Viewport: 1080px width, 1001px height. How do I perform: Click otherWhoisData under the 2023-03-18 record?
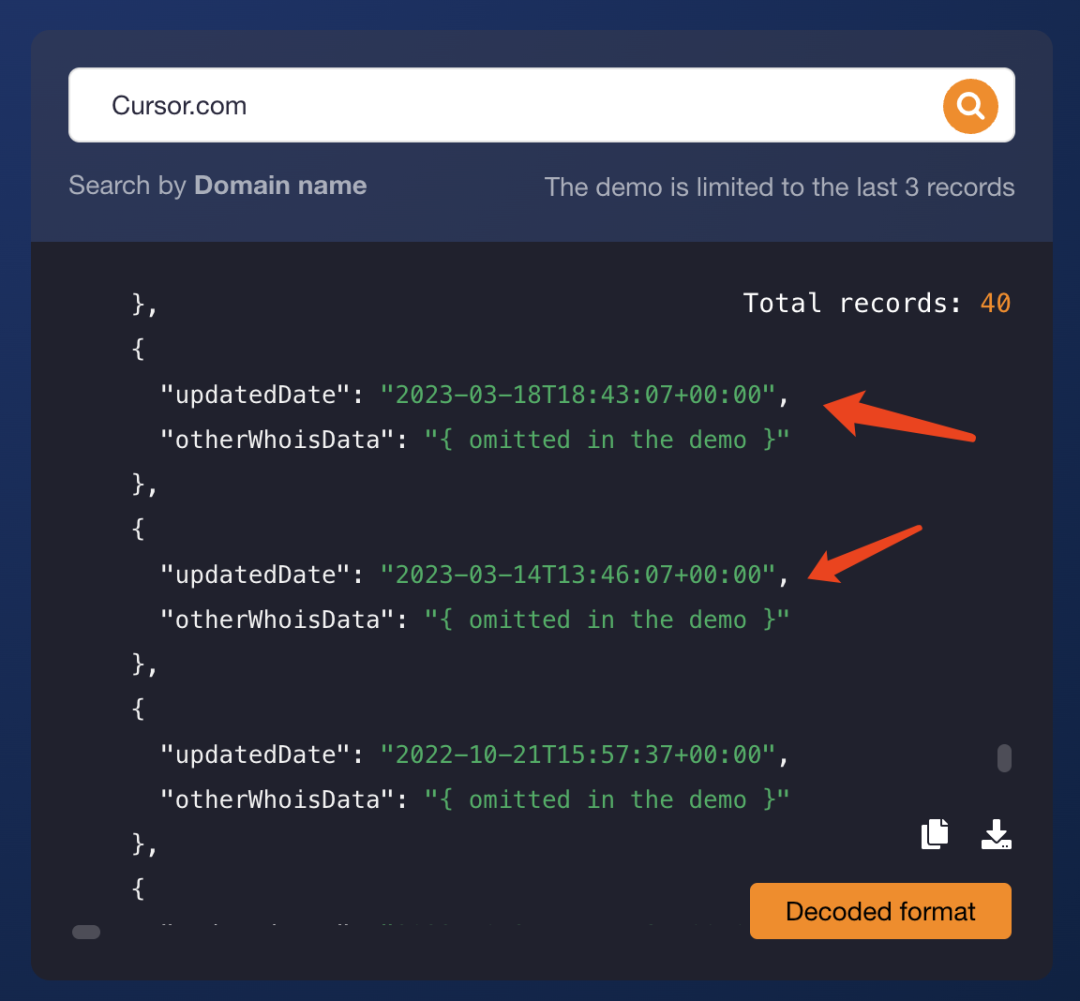pos(278,440)
